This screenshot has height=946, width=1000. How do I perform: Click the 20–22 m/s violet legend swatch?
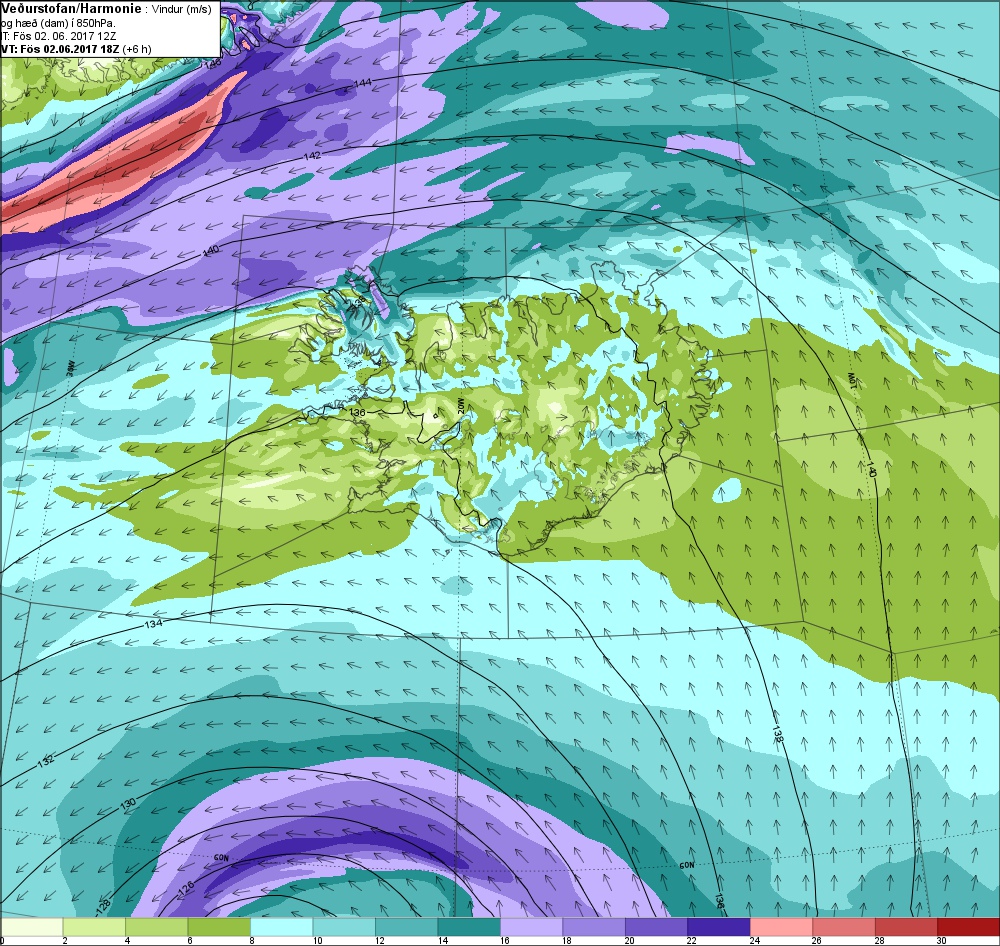point(657,927)
